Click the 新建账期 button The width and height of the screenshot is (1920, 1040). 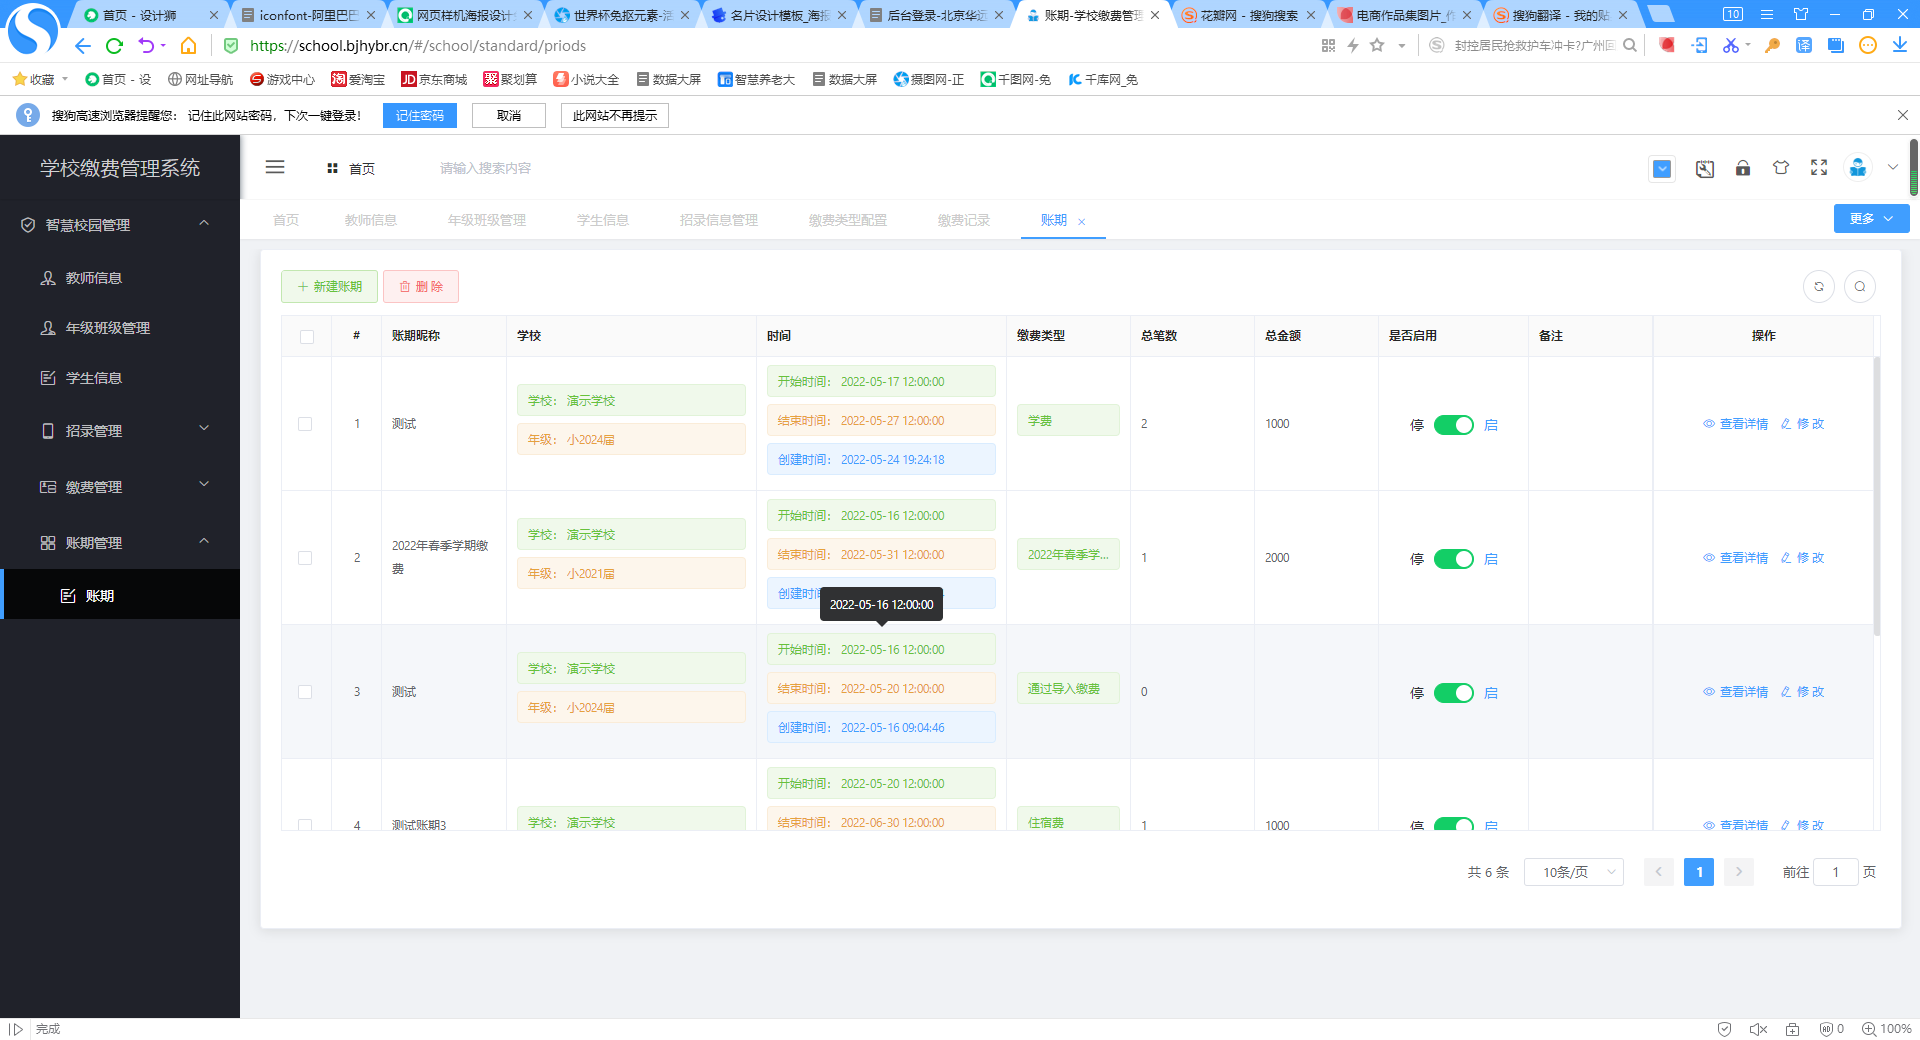click(329, 287)
